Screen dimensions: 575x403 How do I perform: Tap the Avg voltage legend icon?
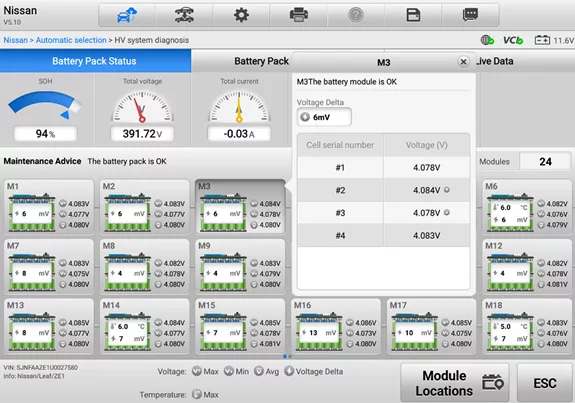[x=259, y=371]
